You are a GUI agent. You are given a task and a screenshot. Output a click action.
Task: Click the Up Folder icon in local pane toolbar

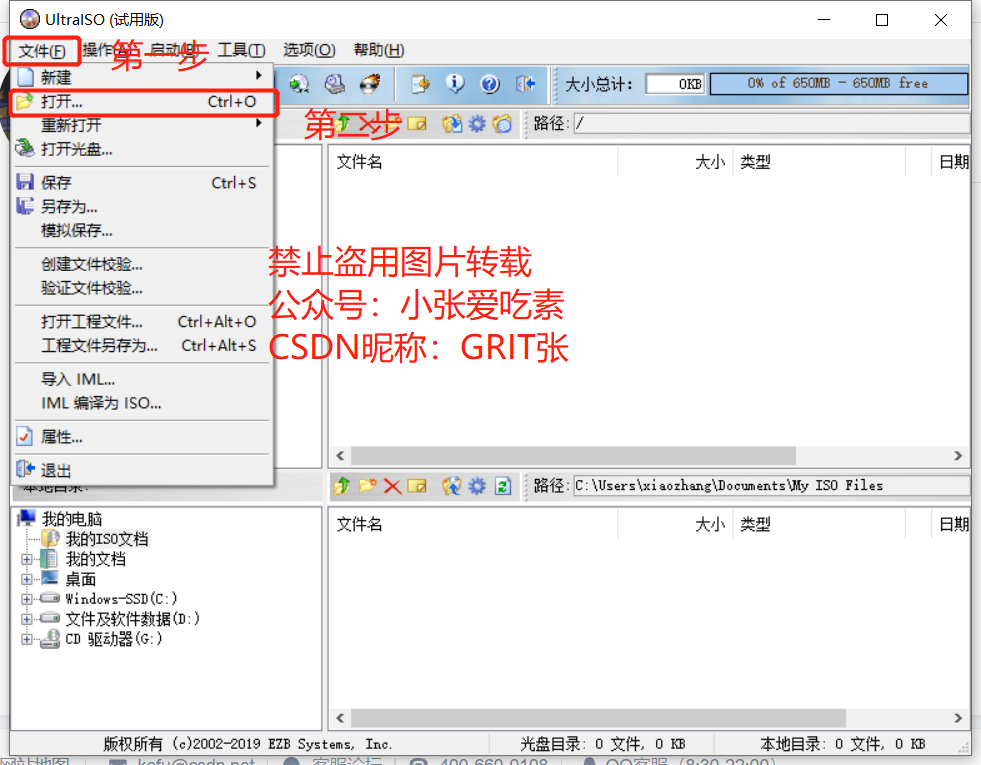(342, 486)
